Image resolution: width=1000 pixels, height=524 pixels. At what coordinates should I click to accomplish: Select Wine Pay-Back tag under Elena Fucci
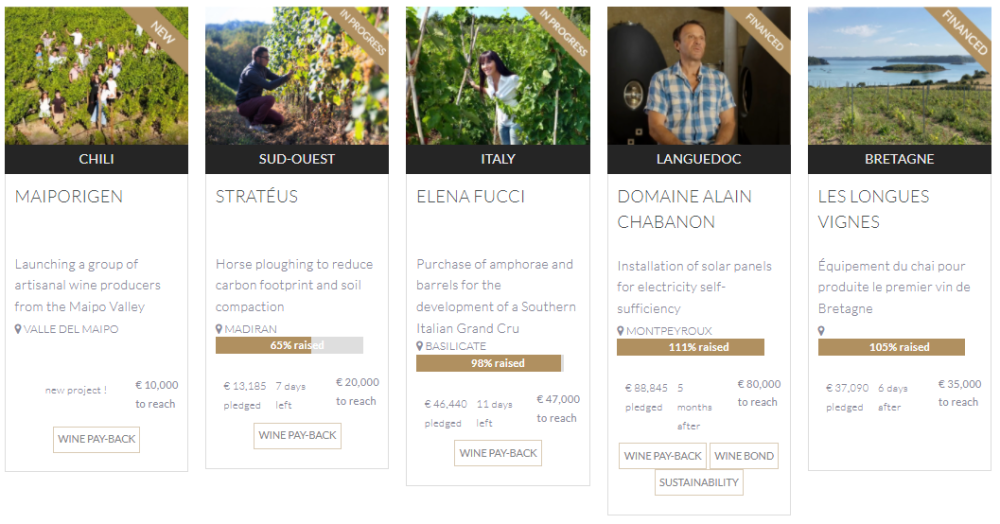[498, 453]
